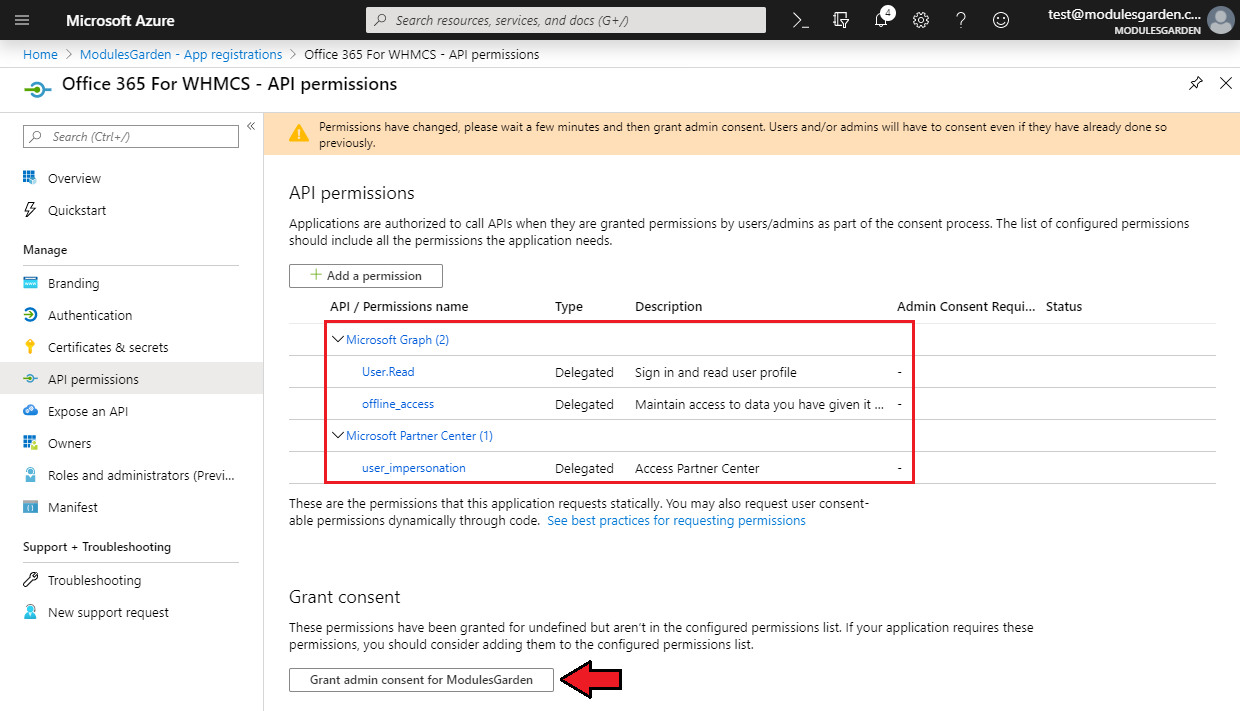Image resolution: width=1240 pixels, height=711 pixels.
Task: Click 'Access Partner Center' description
Action: click(697, 469)
